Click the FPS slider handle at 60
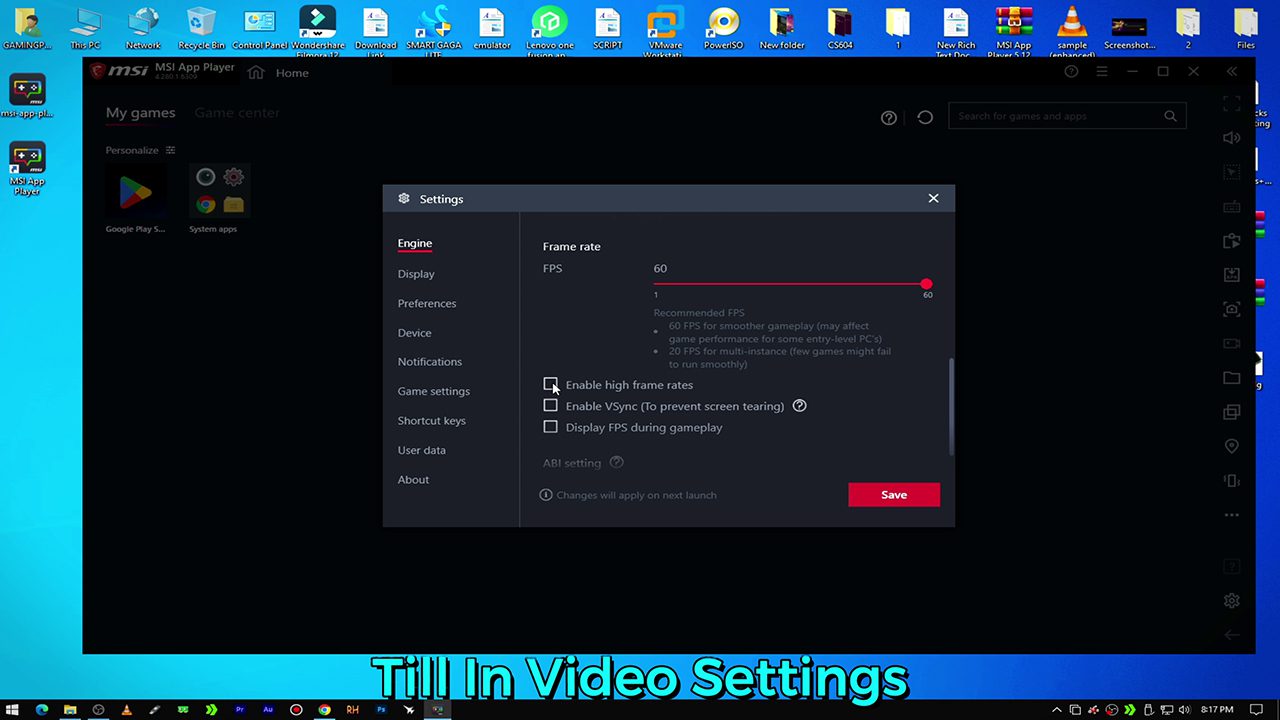Image resolution: width=1280 pixels, height=720 pixels. pyautogui.click(x=927, y=284)
